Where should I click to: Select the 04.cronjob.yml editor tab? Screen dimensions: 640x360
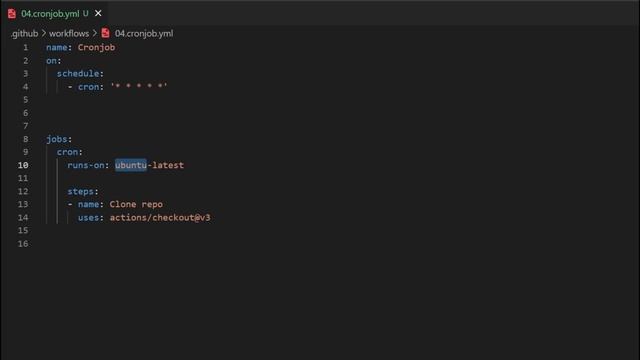pyautogui.click(x=55, y=13)
